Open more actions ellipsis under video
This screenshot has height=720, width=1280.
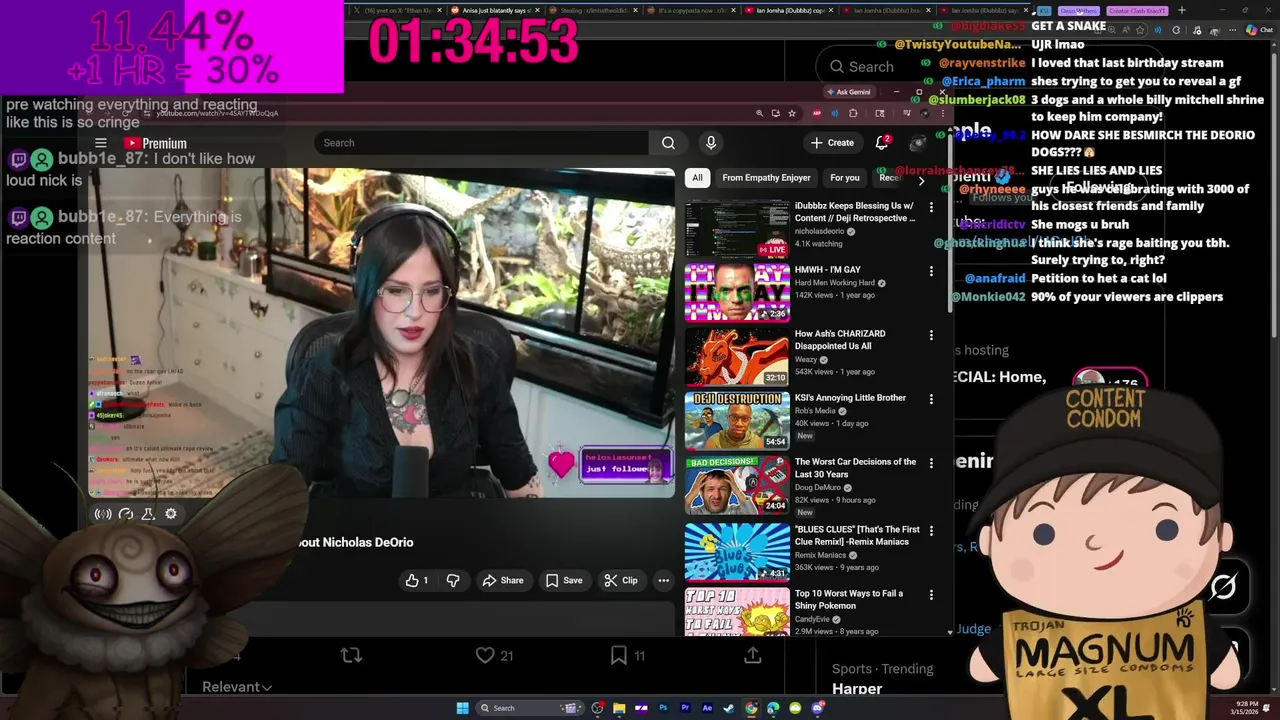663,580
